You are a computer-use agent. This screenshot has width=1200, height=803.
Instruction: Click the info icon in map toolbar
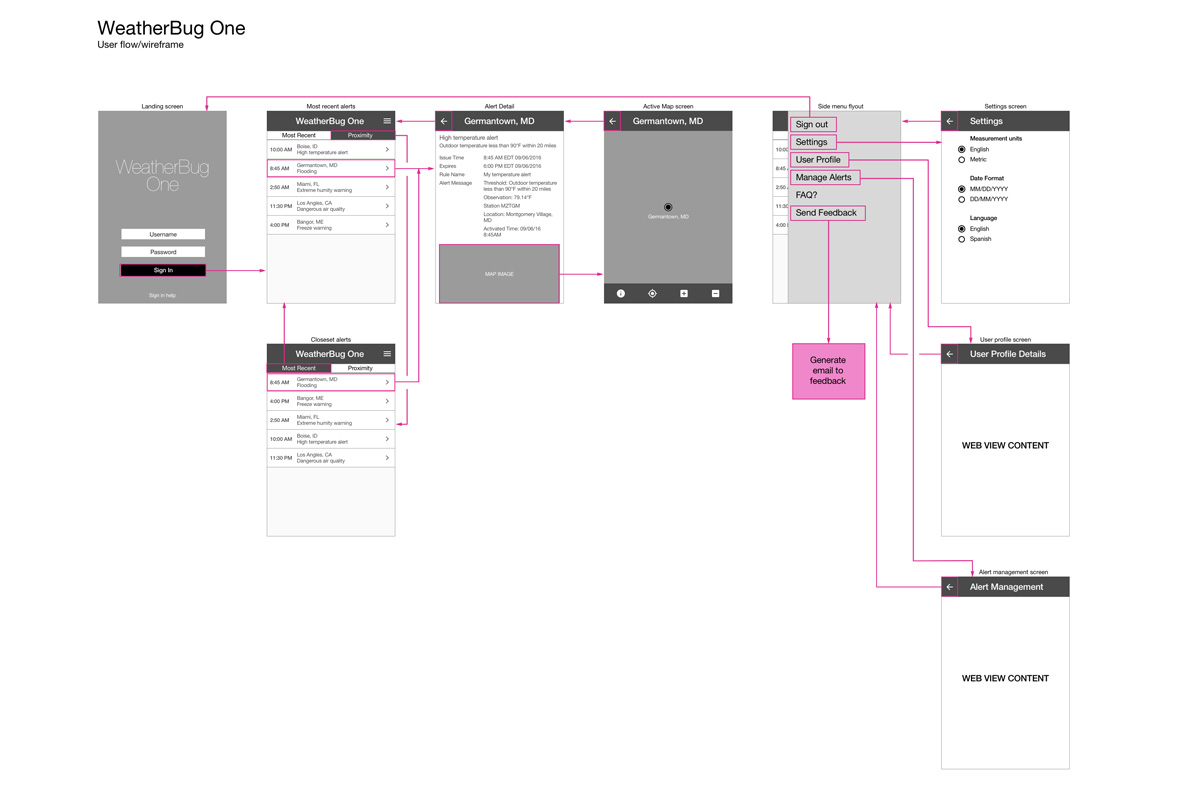621,293
